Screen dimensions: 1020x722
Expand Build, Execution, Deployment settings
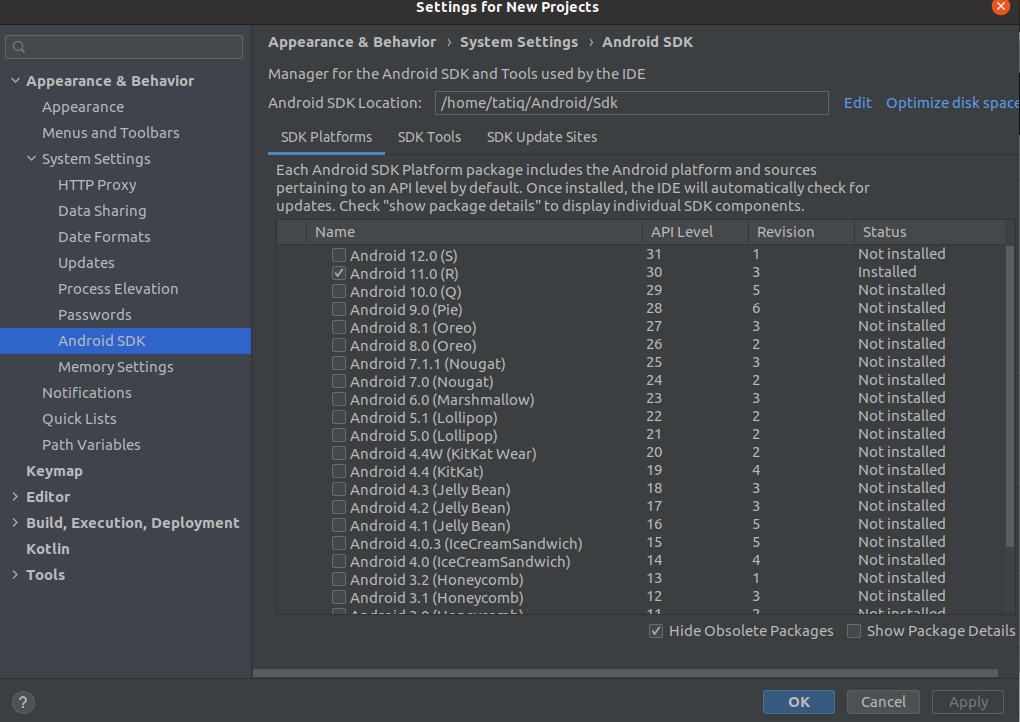(x=13, y=522)
